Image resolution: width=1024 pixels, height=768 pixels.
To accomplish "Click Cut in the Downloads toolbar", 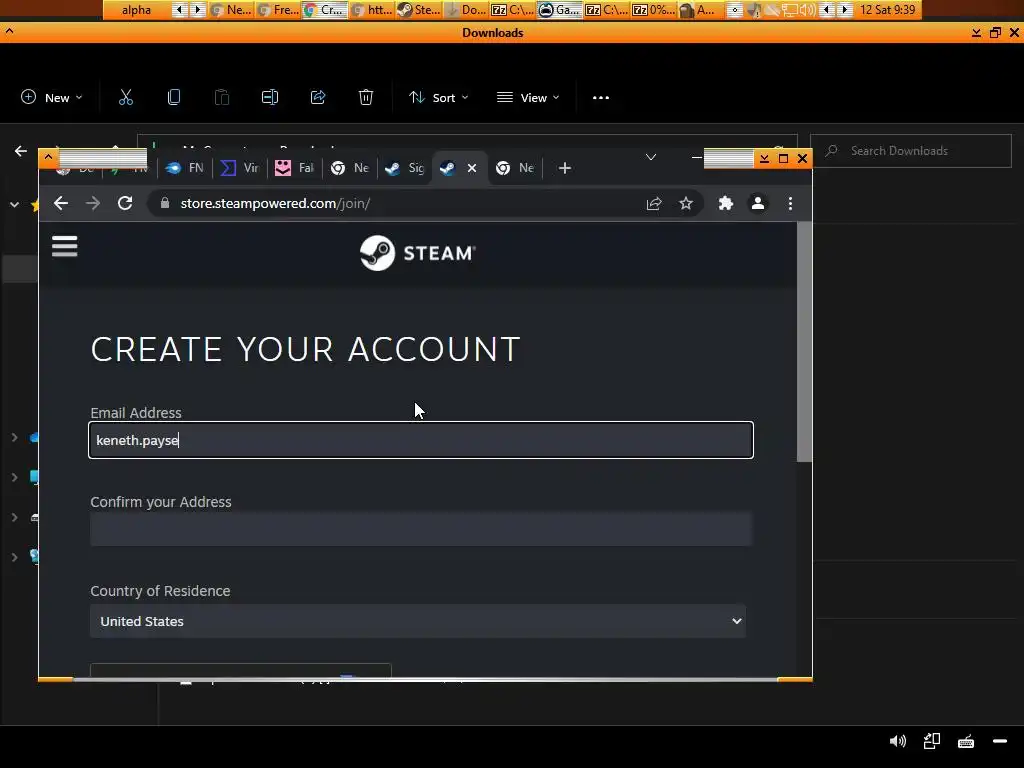I will pyautogui.click(x=125, y=97).
